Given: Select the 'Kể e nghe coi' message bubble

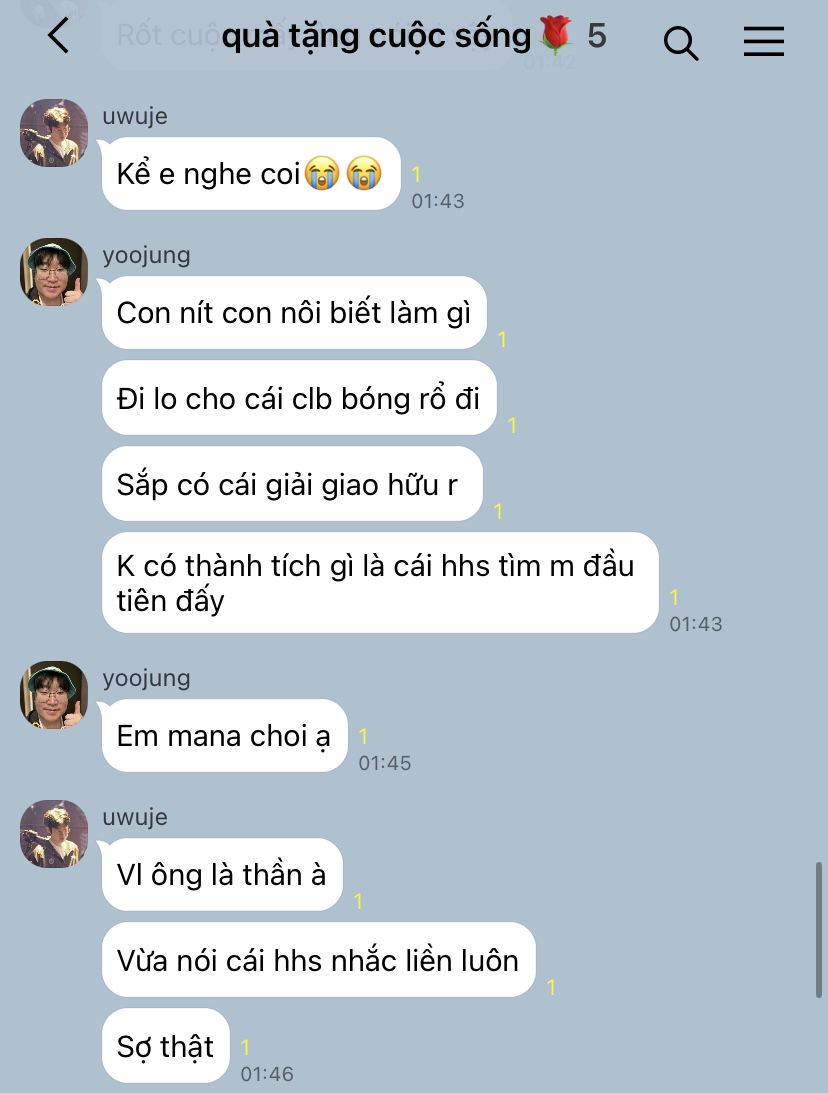Looking at the screenshot, I should [251, 174].
